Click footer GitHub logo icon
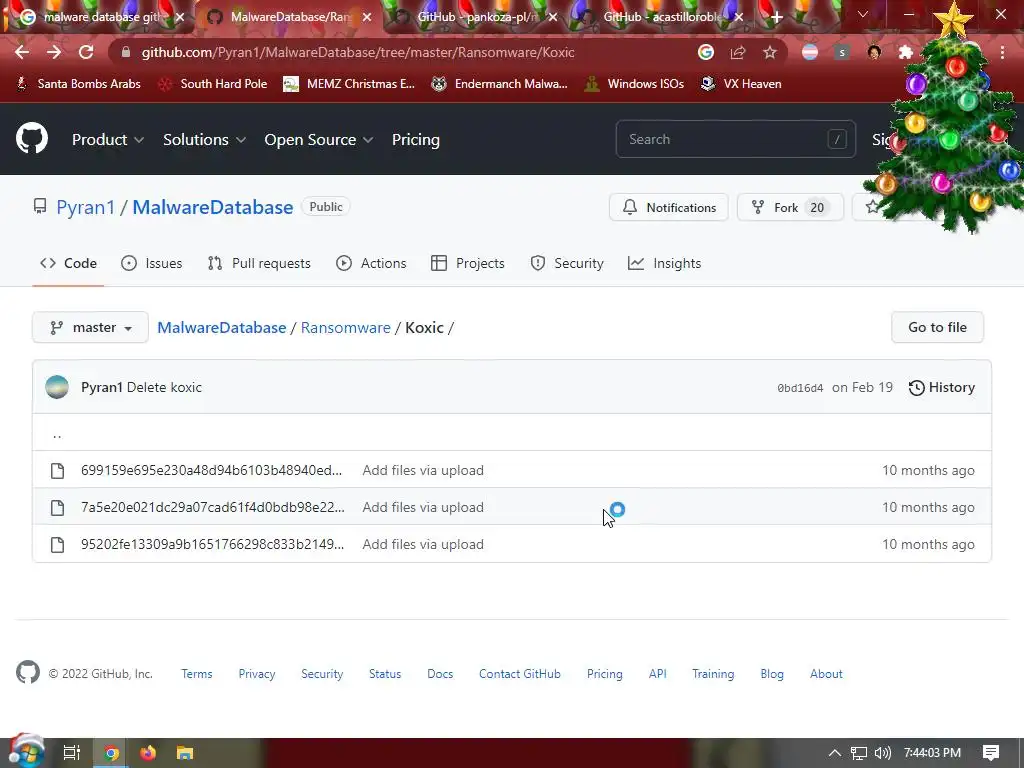Screen dimensions: 1024x768 point(27,672)
